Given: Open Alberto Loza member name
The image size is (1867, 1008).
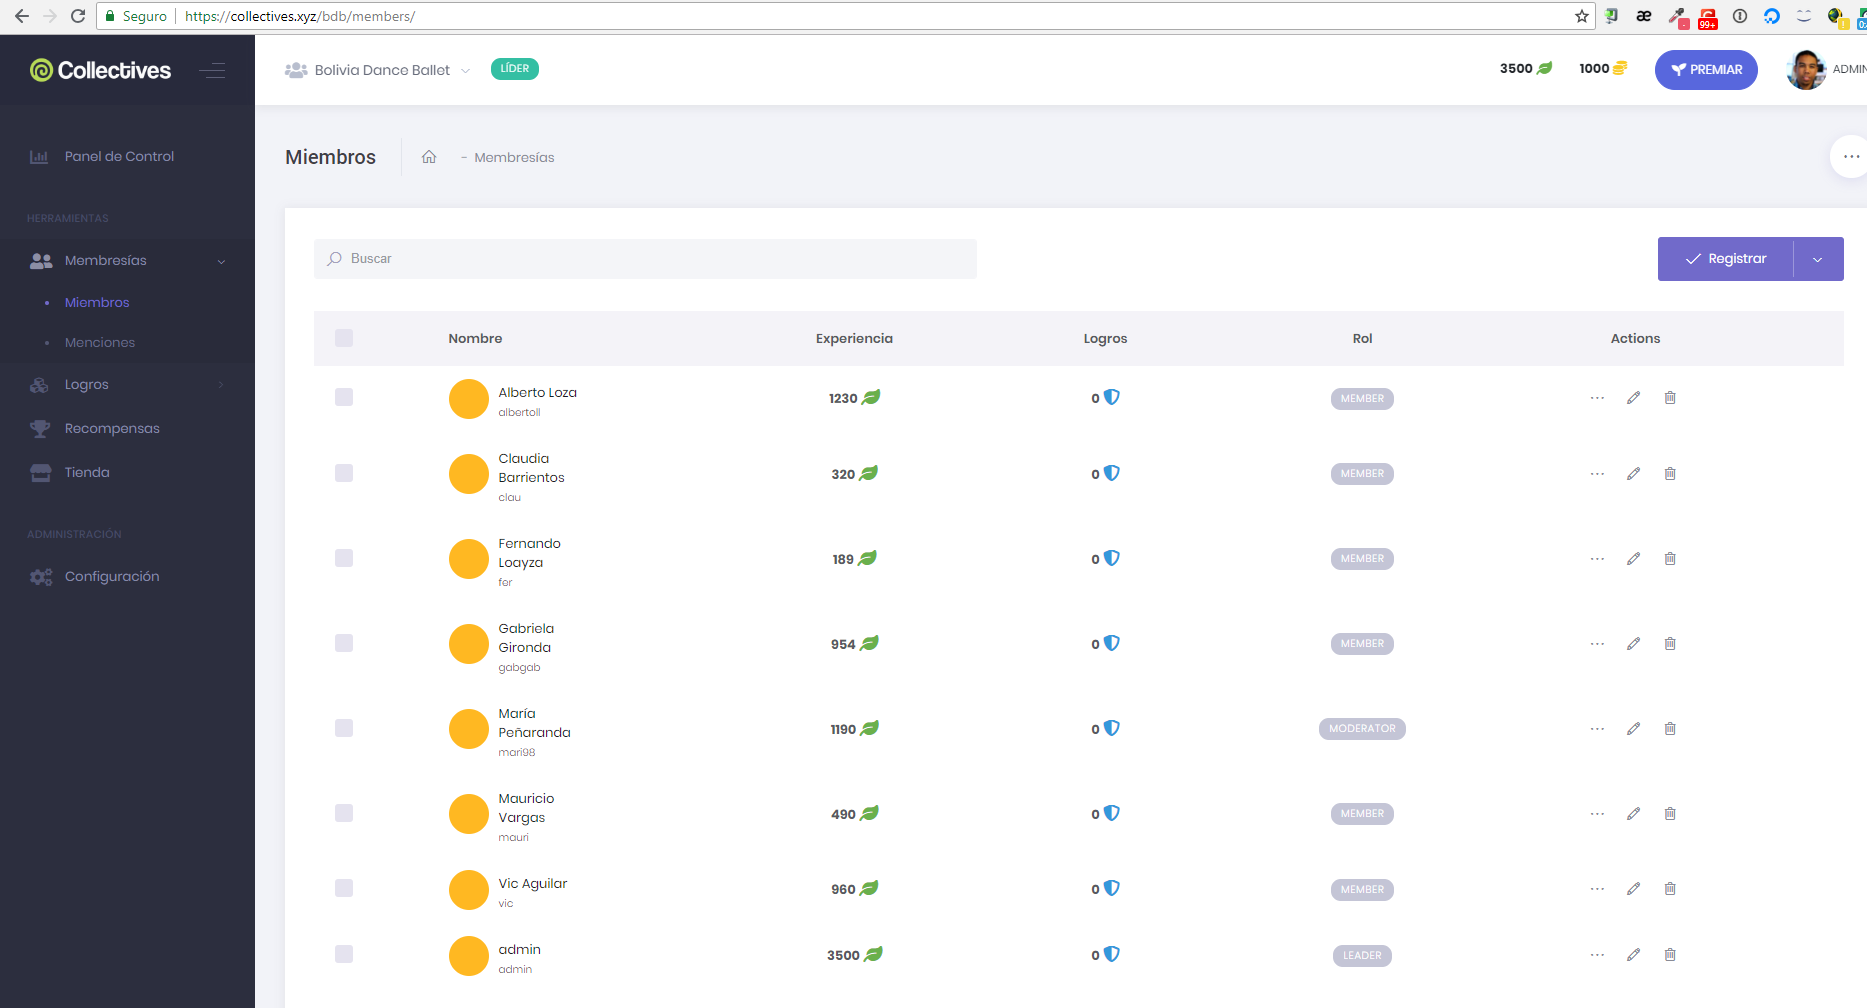Looking at the screenshot, I should (x=538, y=393).
